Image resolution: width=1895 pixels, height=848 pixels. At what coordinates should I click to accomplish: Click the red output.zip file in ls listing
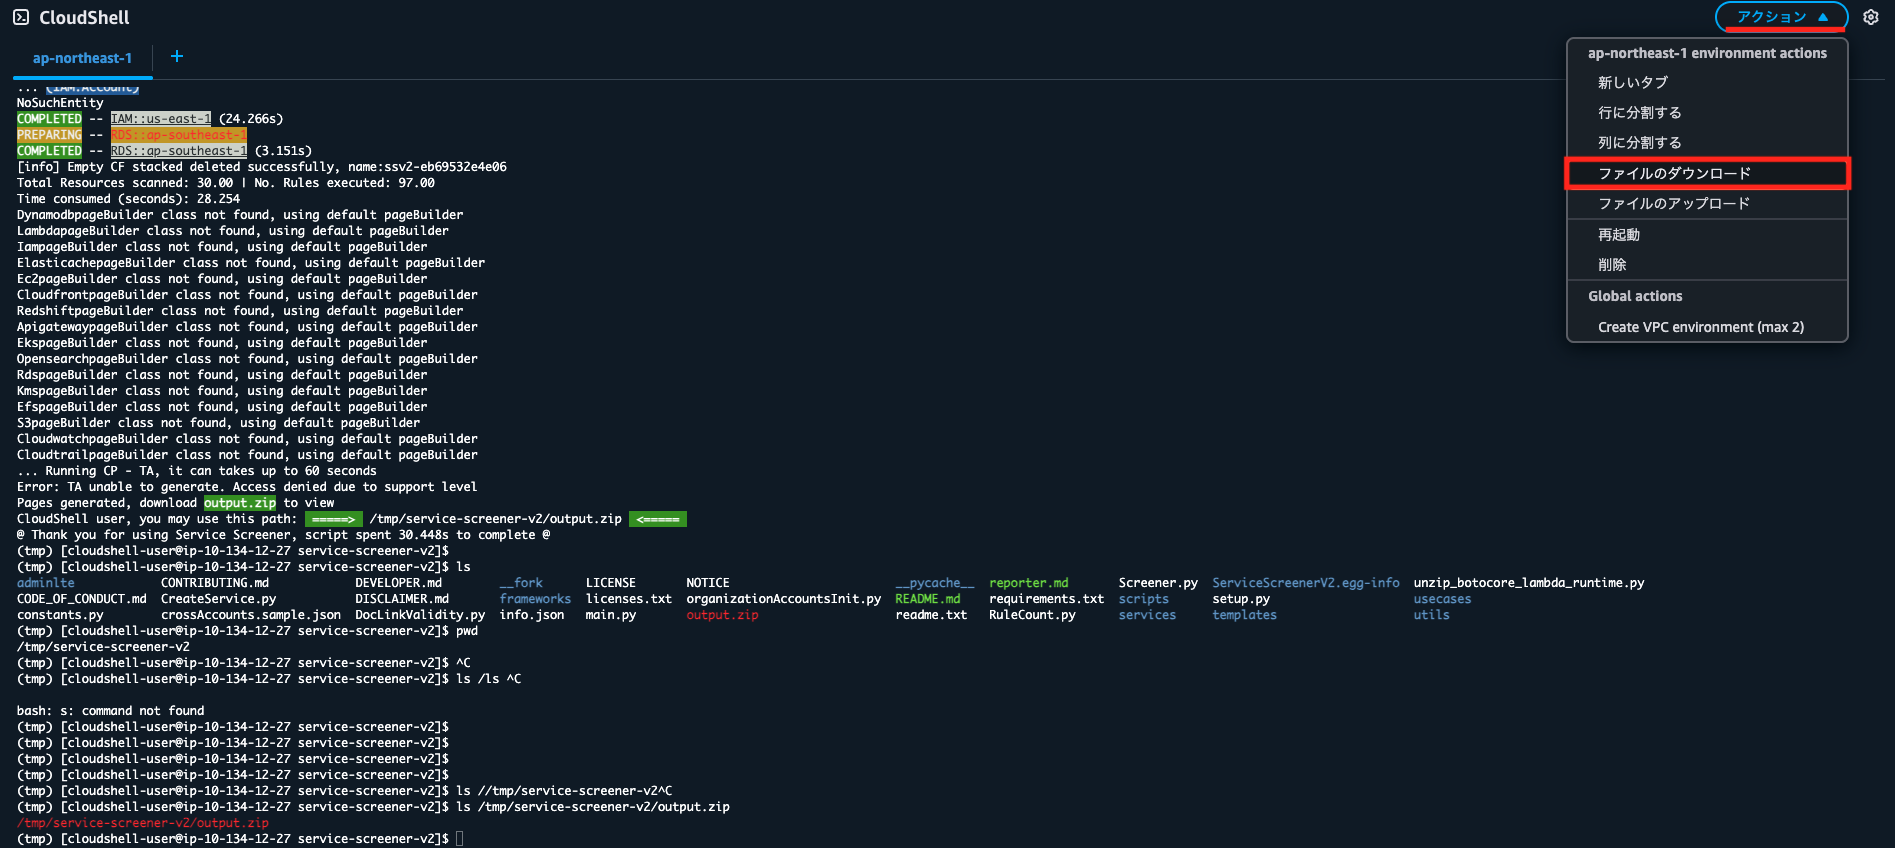[x=722, y=615]
